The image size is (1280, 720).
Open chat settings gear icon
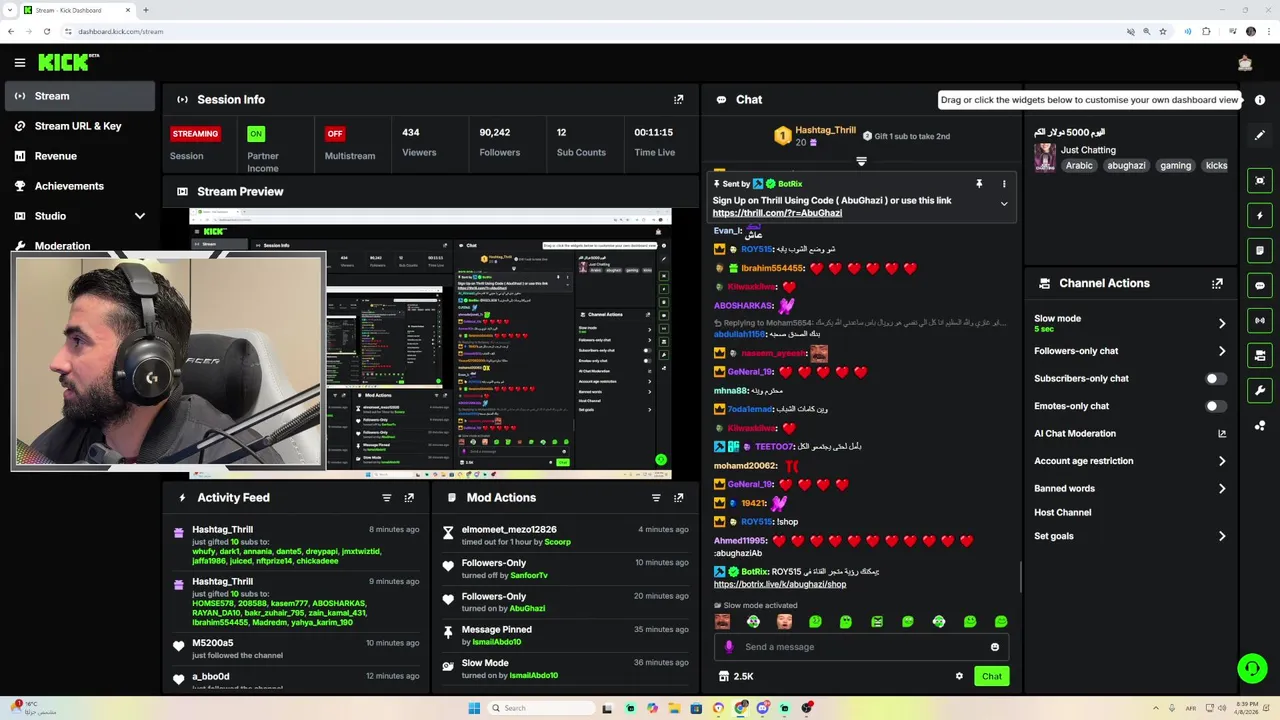point(959,676)
